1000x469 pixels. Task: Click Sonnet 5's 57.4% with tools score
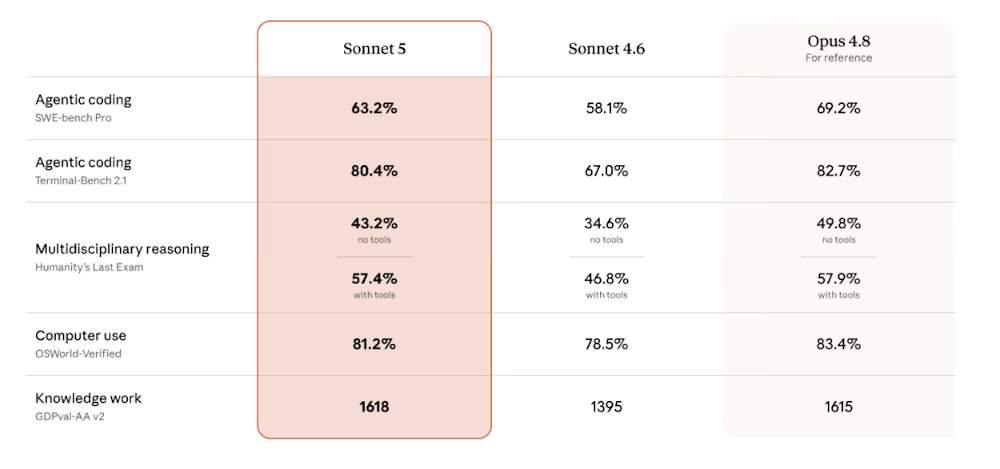pyautogui.click(x=374, y=279)
